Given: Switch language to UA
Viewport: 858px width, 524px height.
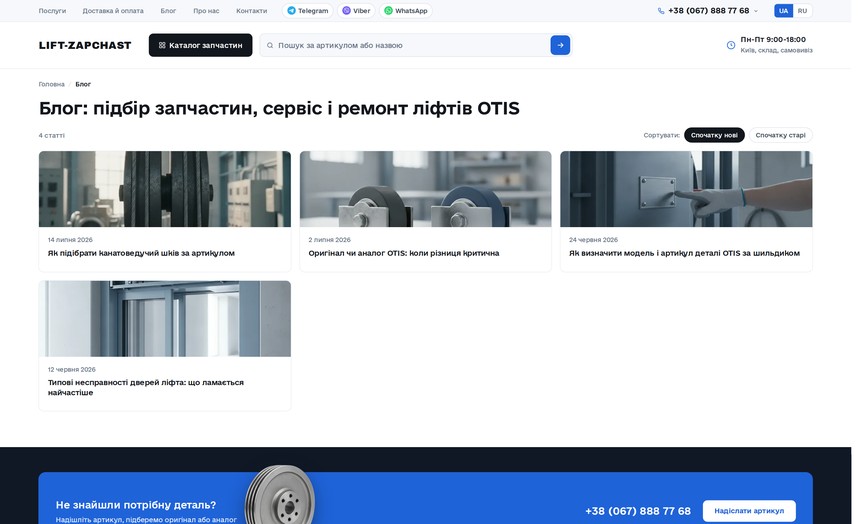Looking at the screenshot, I should click(x=783, y=11).
